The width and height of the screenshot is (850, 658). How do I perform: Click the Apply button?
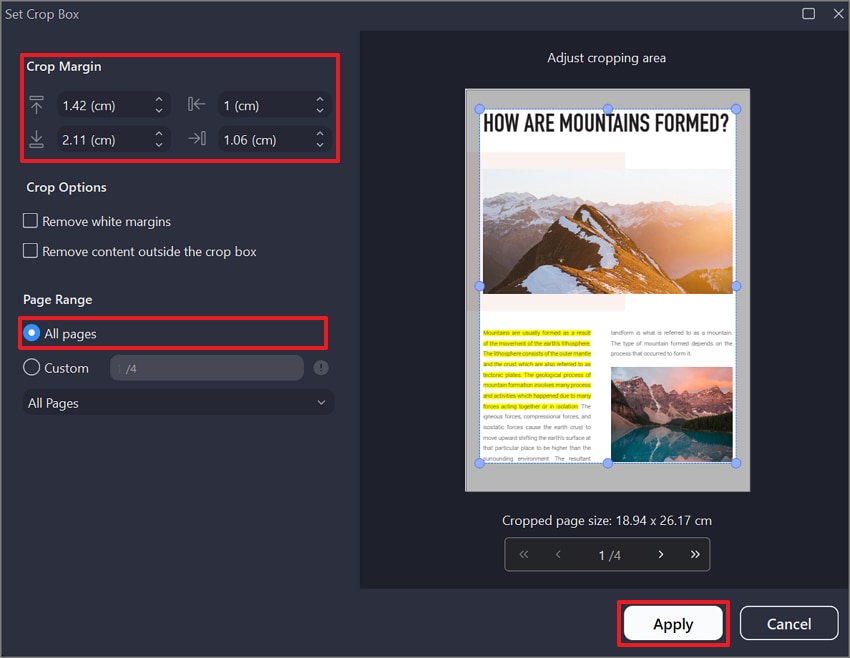tap(673, 624)
